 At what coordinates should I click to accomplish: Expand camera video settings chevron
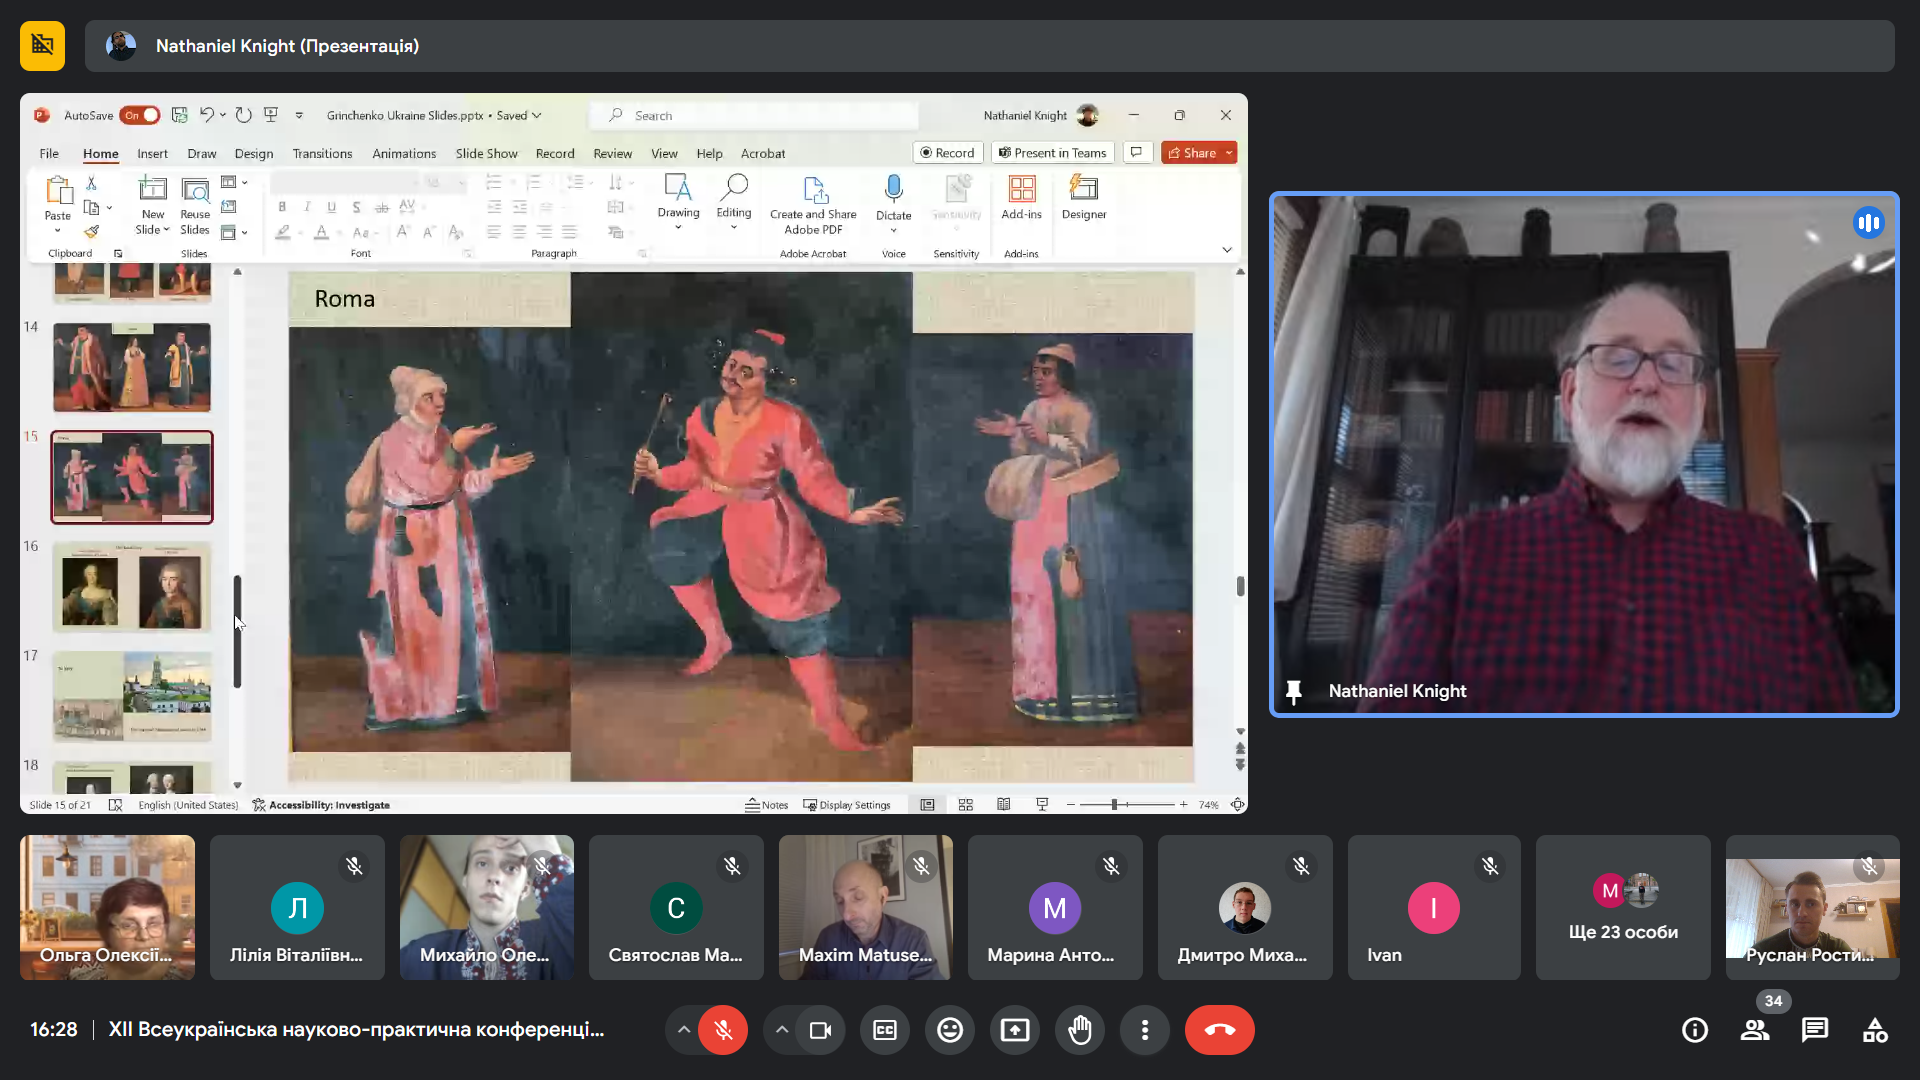click(782, 1030)
